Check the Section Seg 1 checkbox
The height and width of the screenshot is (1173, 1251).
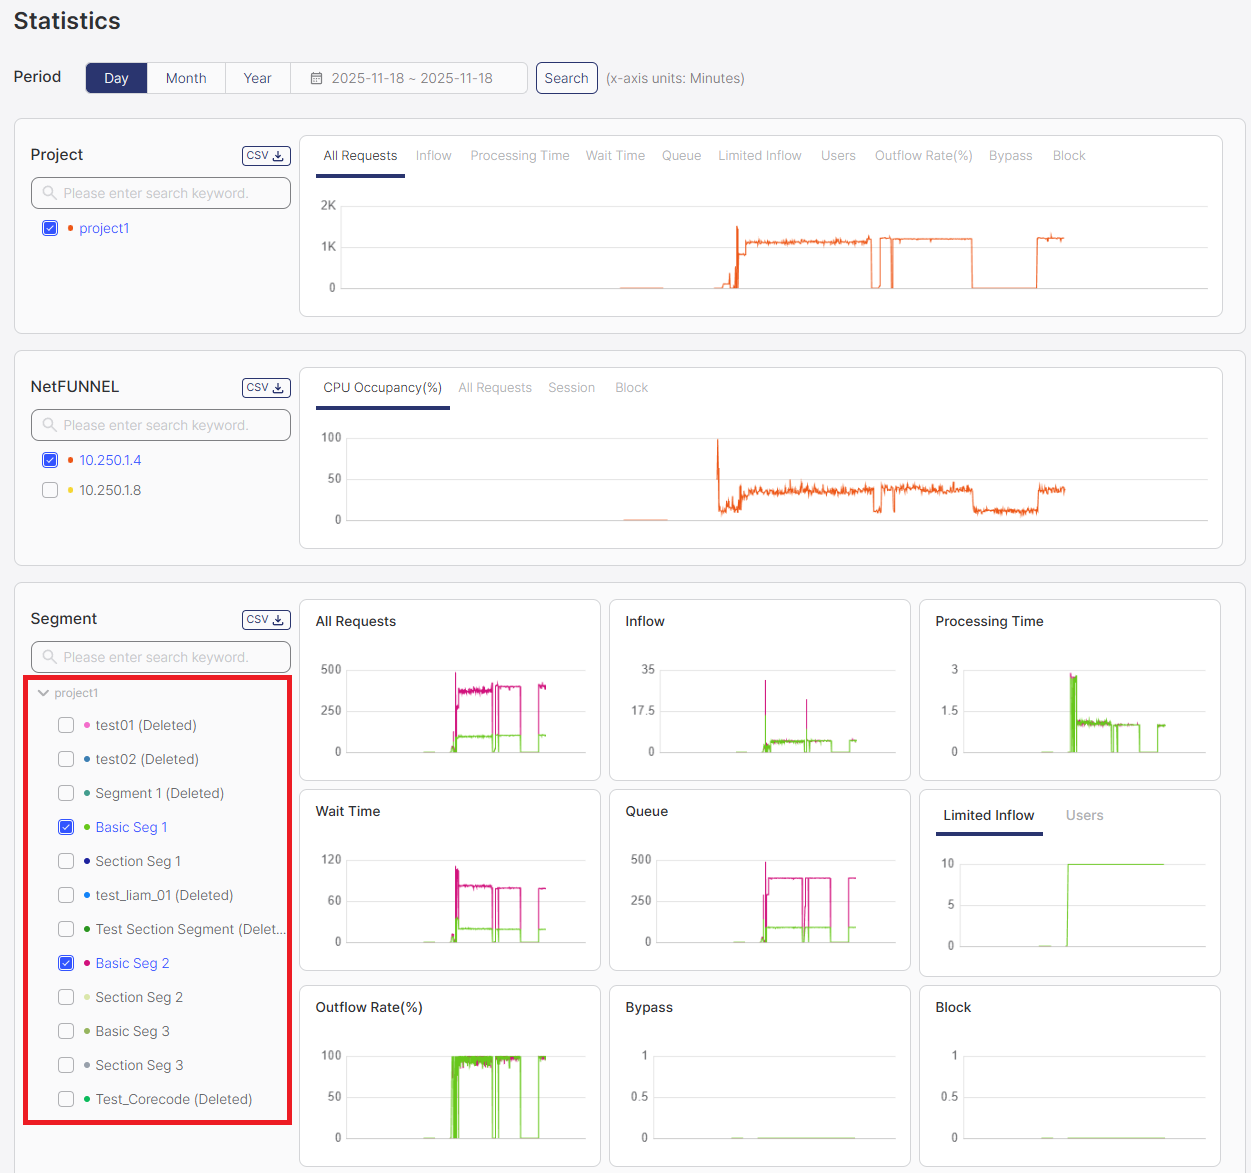point(66,861)
